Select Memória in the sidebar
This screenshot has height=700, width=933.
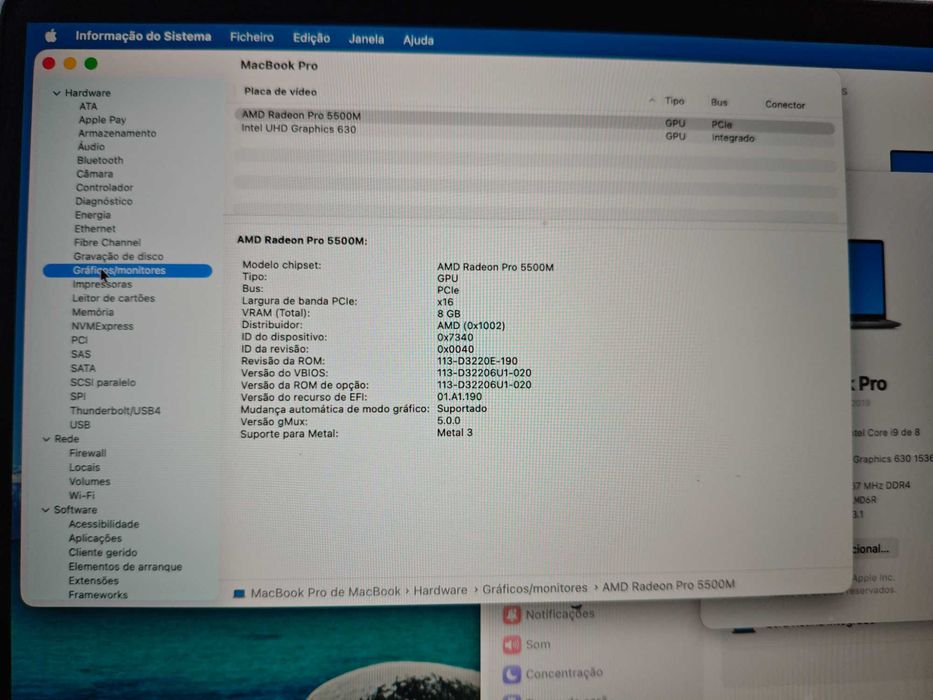(93, 312)
